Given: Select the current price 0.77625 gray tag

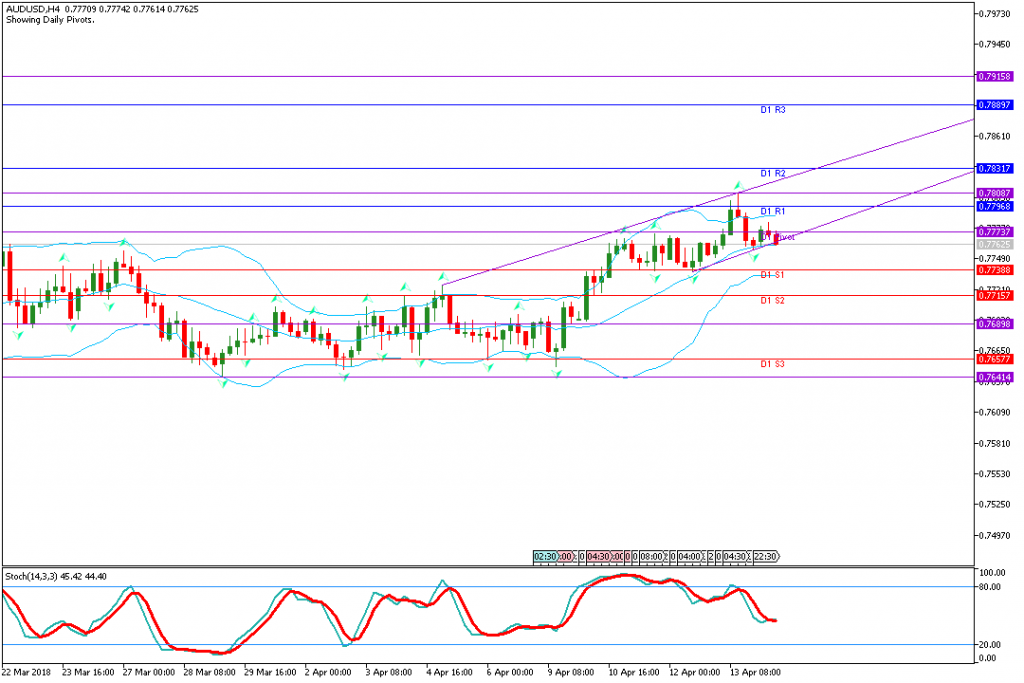Looking at the screenshot, I should coord(997,244).
